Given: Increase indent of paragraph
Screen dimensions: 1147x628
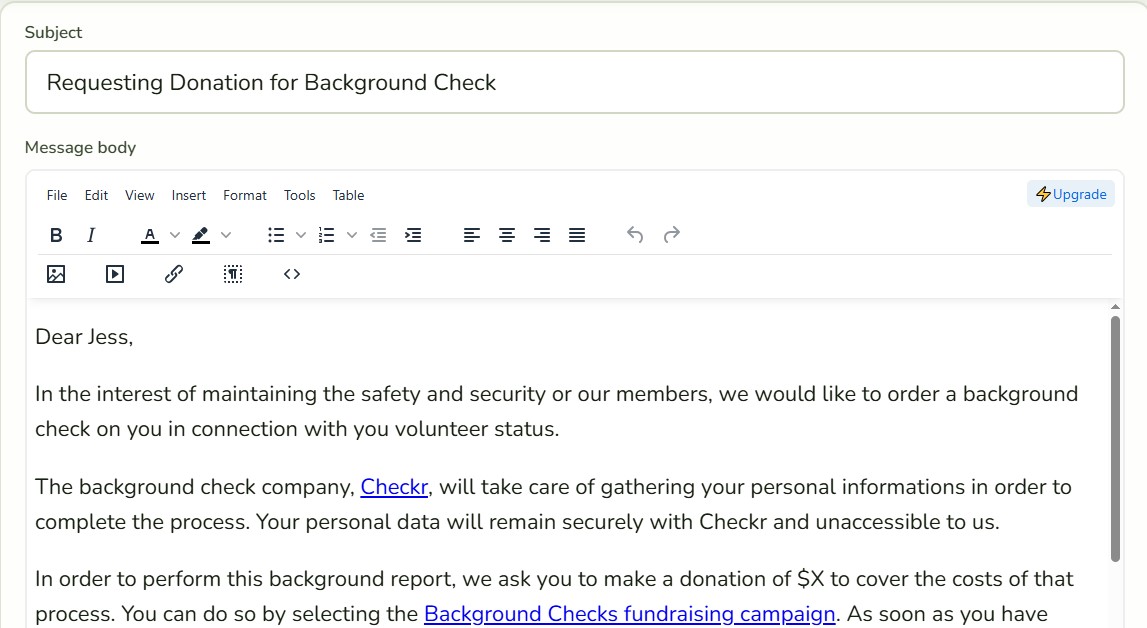Looking at the screenshot, I should [413, 235].
